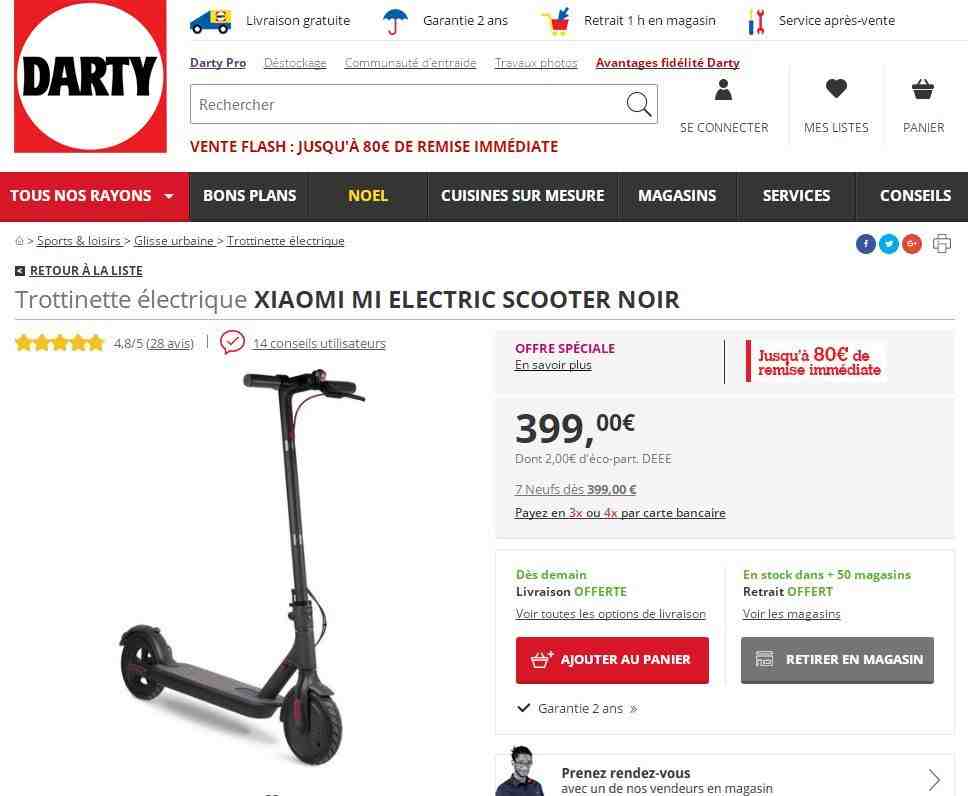This screenshot has width=968, height=796.
Task: Click Ajouter au panier button
Action: click(612, 660)
